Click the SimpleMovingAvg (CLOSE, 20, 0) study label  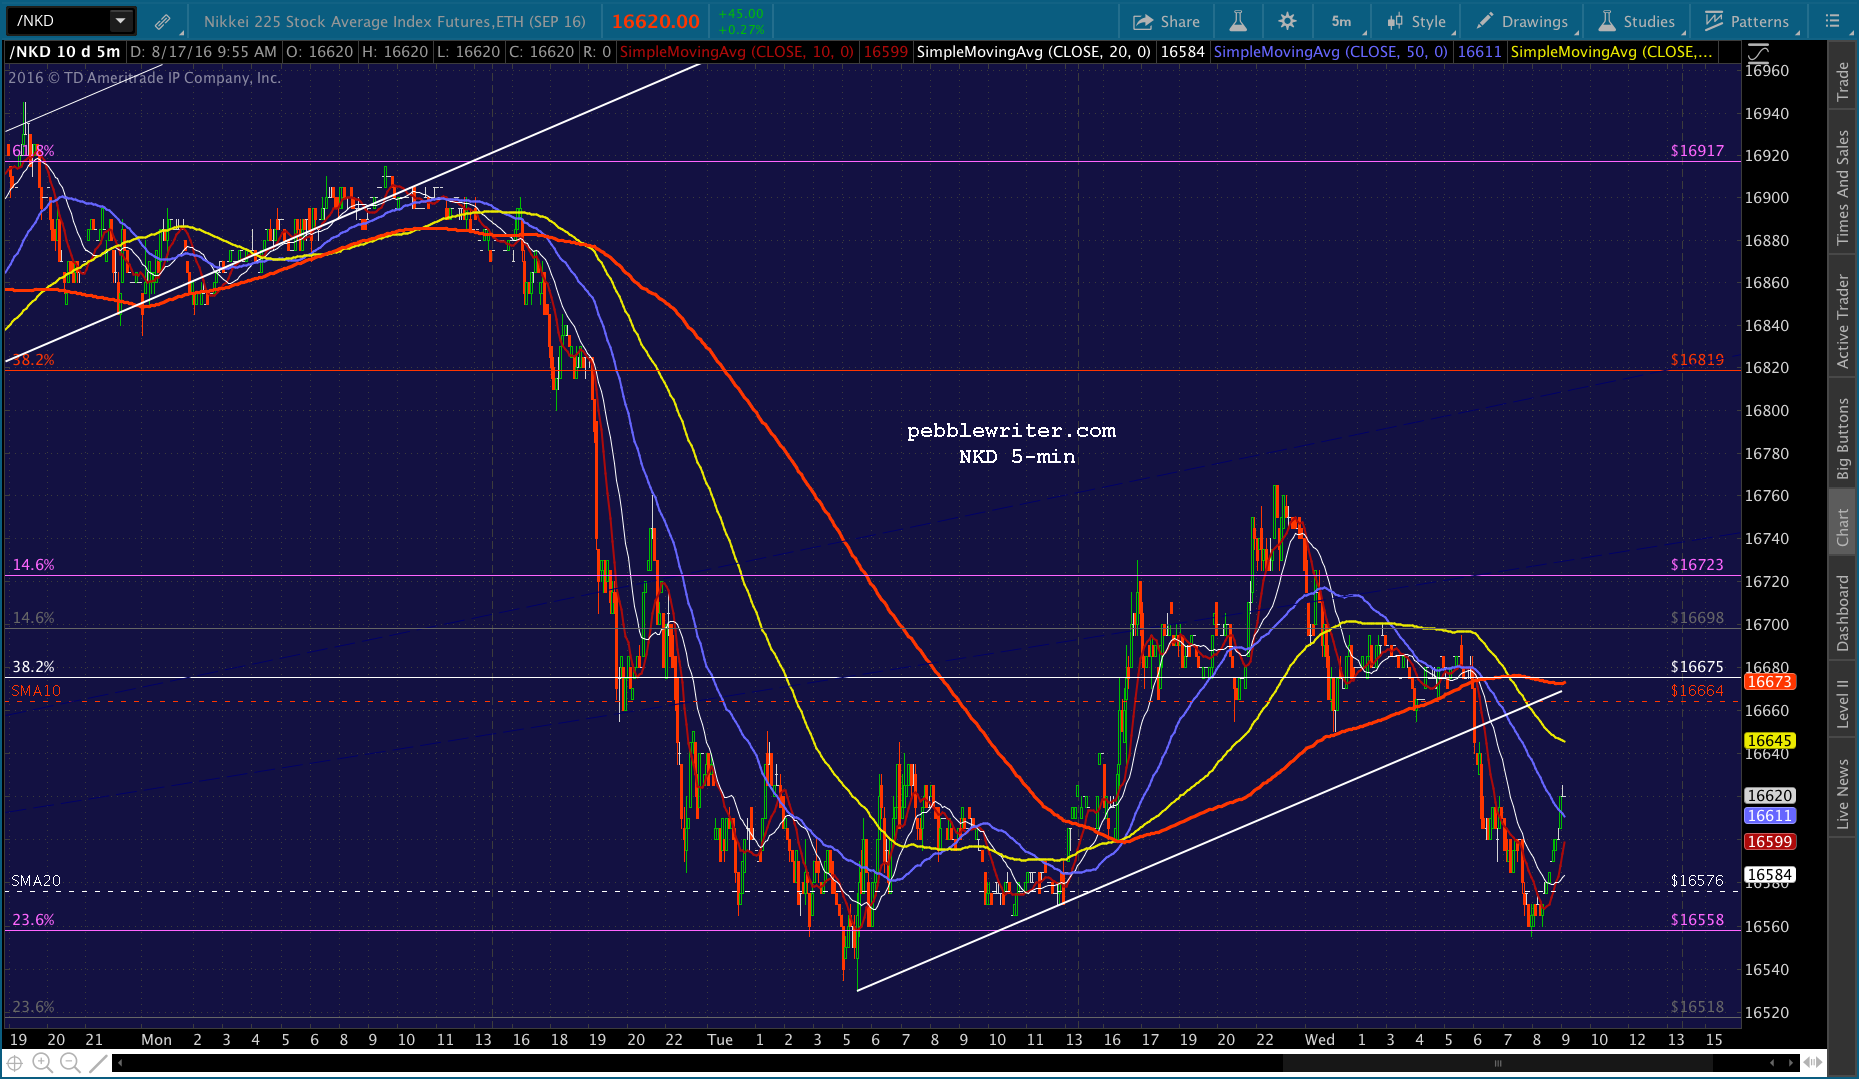coord(1033,52)
